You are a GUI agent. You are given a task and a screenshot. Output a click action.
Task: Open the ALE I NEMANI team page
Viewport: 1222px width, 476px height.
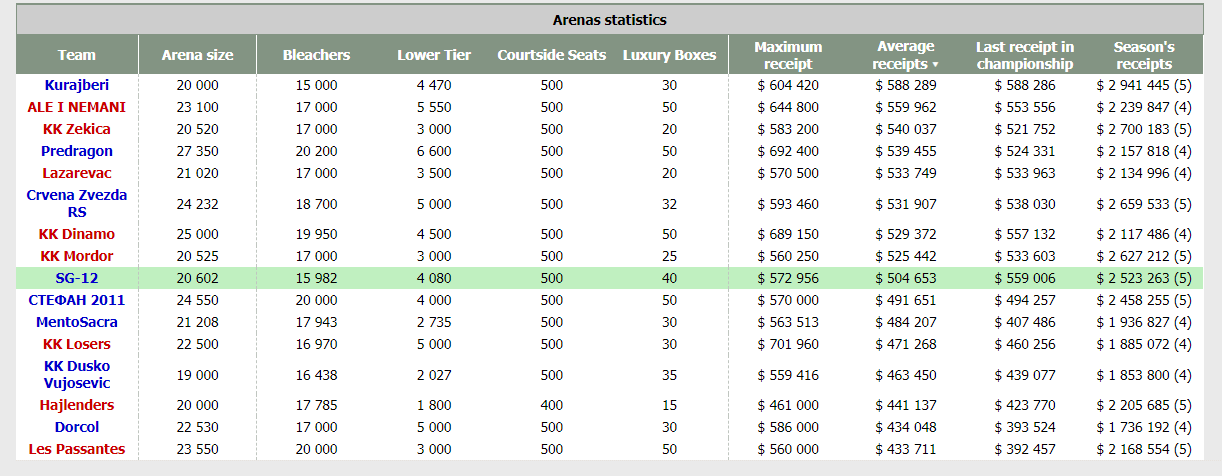point(77,107)
